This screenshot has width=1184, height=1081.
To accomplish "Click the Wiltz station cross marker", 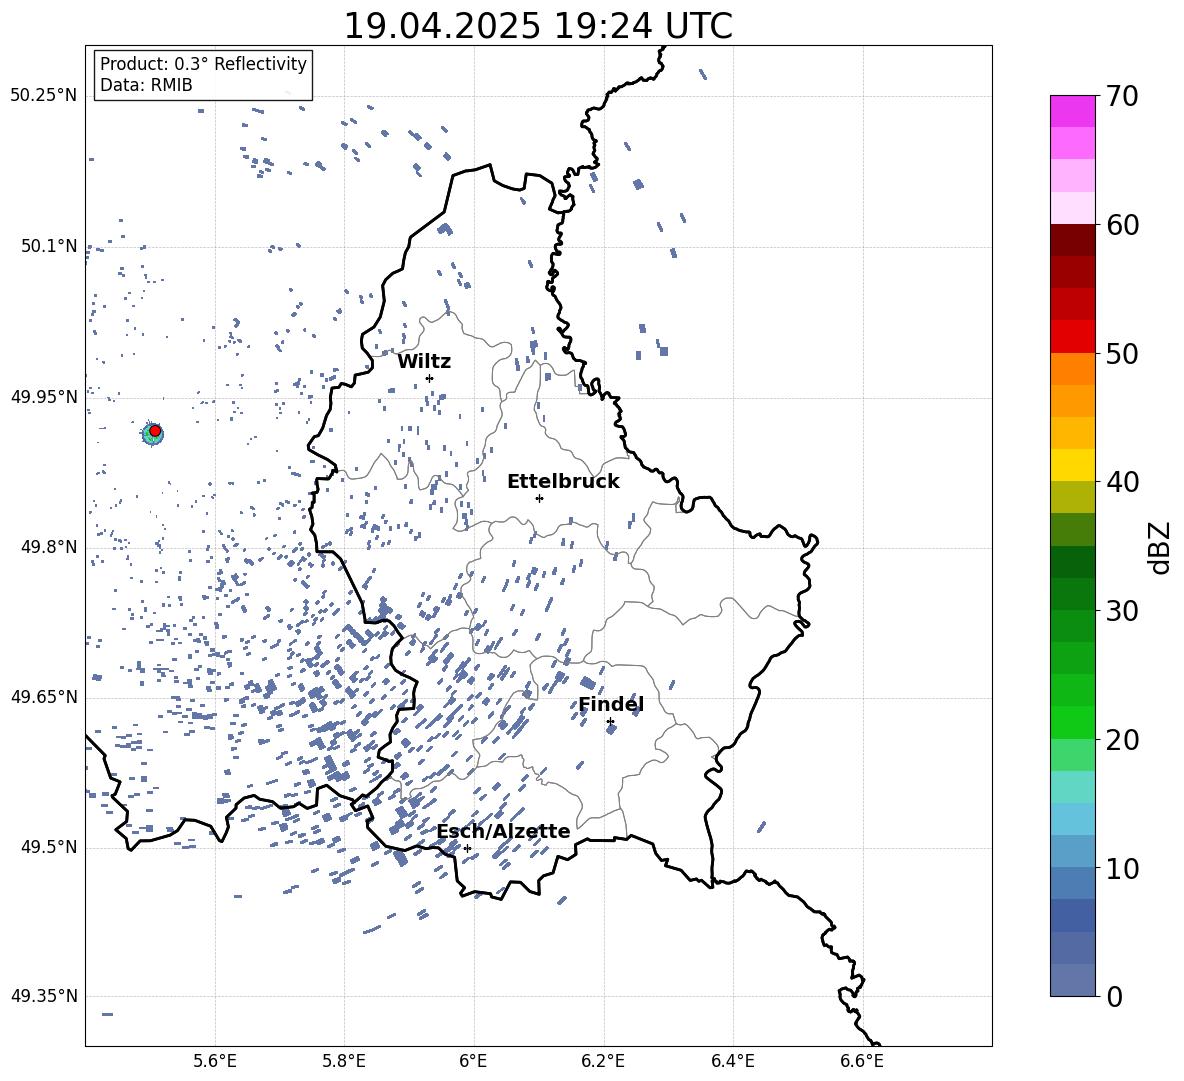I will tap(429, 378).
